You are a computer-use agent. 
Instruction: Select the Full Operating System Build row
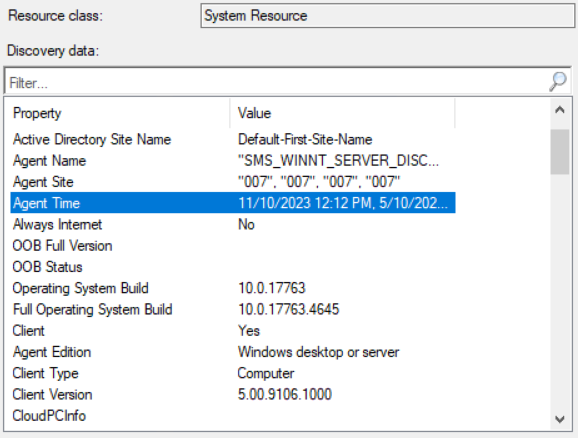pos(233,309)
